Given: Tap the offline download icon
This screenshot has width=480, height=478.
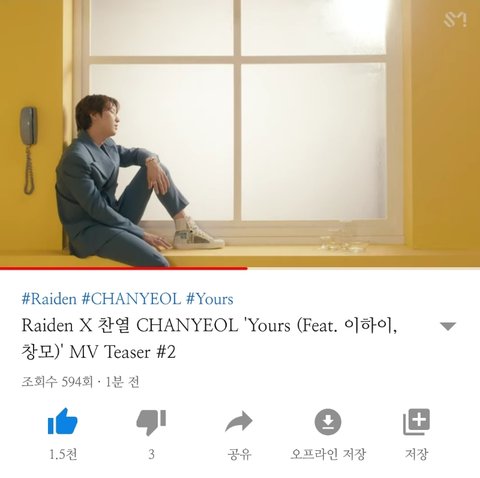Looking at the screenshot, I should point(328,422).
